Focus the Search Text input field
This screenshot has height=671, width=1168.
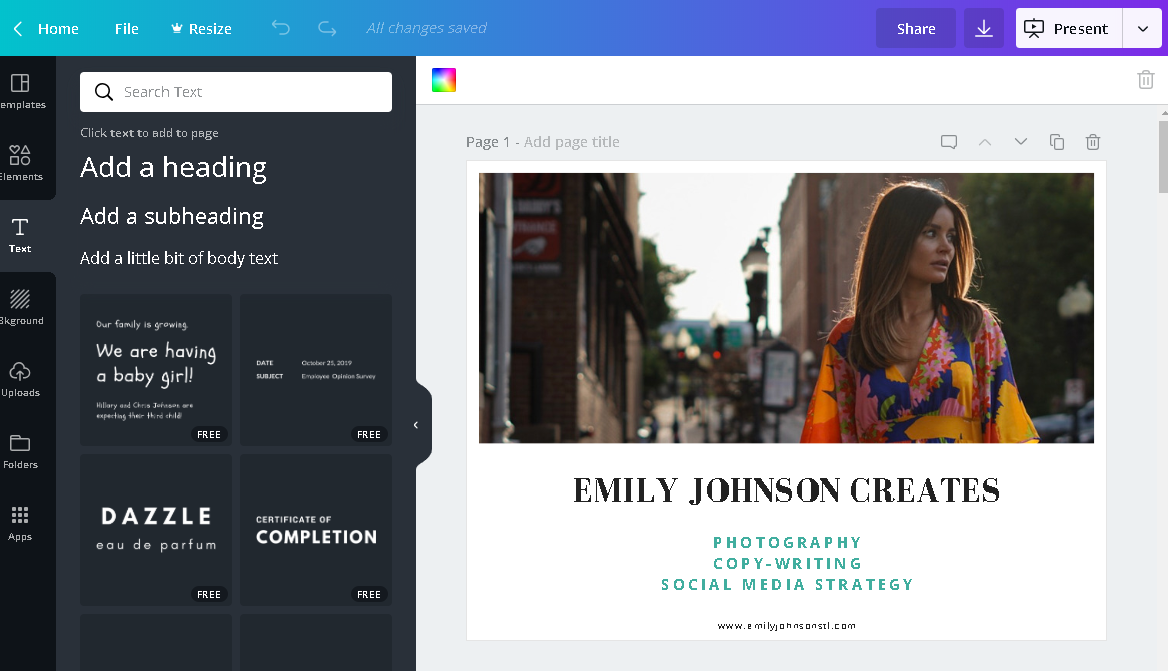point(235,92)
